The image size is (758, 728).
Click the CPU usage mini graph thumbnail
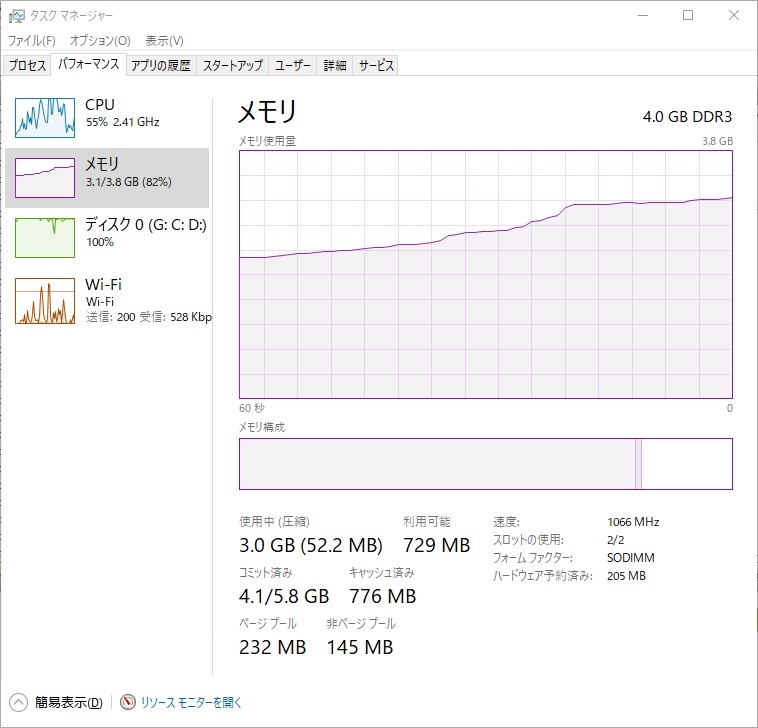coord(45,117)
